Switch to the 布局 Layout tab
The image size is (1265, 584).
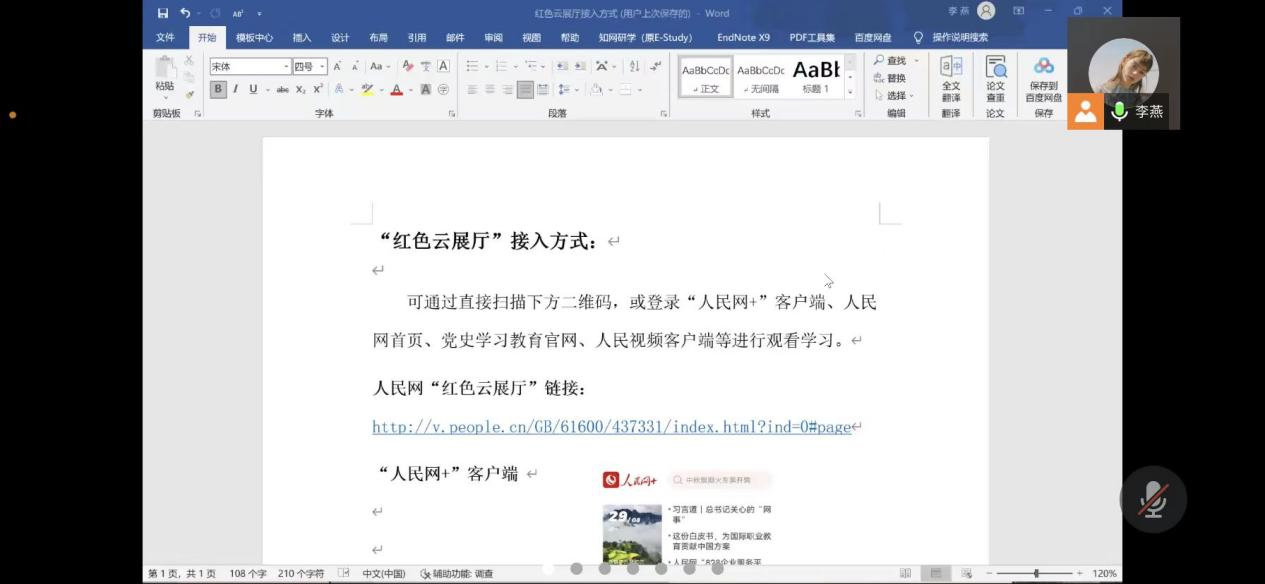tap(378, 37)
